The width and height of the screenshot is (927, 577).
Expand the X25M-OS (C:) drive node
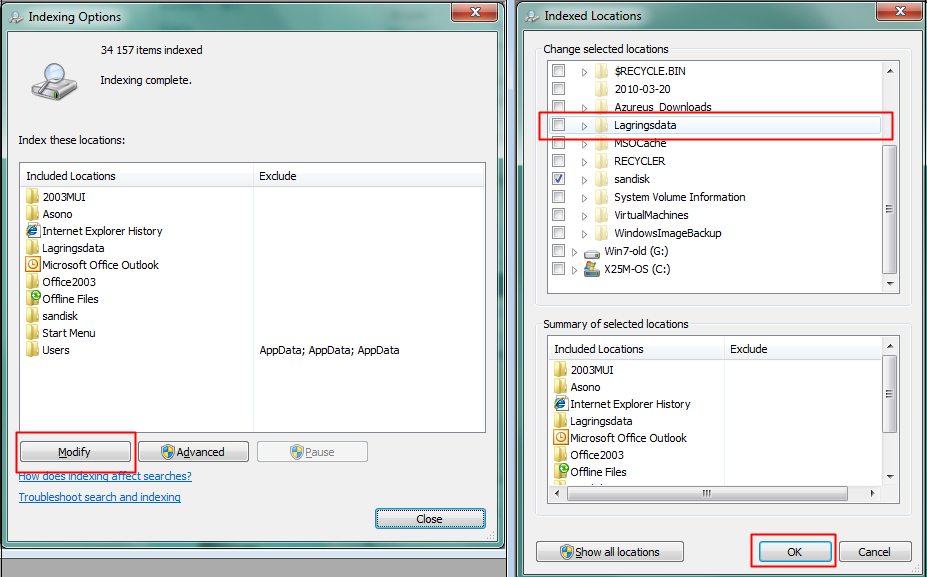click(x=574, y=270)
